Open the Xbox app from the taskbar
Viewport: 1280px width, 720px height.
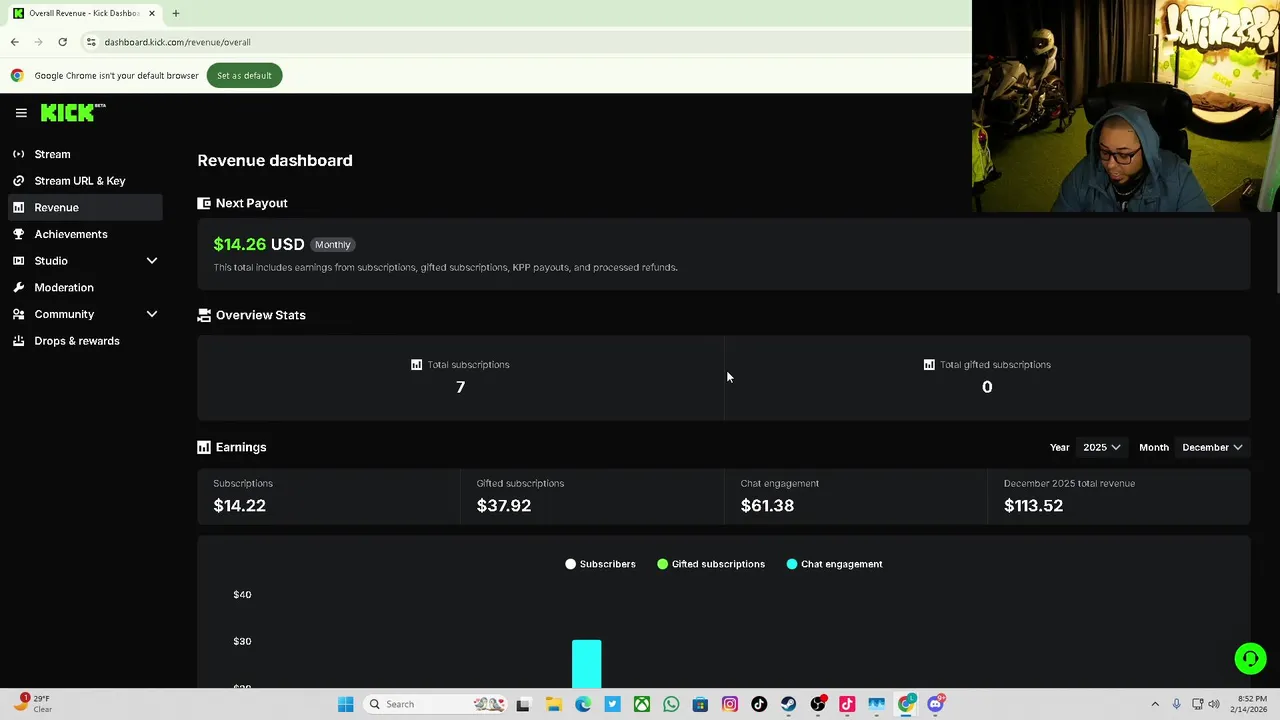642,704
